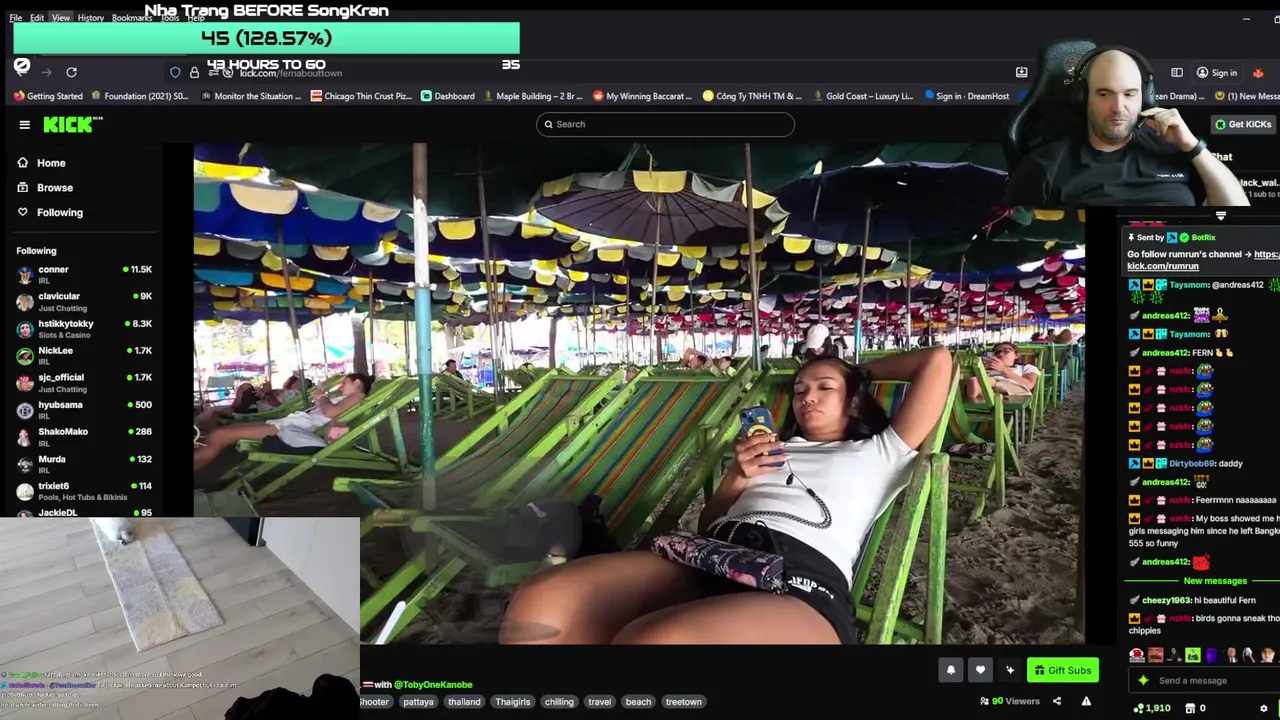The image size is (1280, 720).
Task: Click the chilling stream tag
Action: (x=559, y=702)
